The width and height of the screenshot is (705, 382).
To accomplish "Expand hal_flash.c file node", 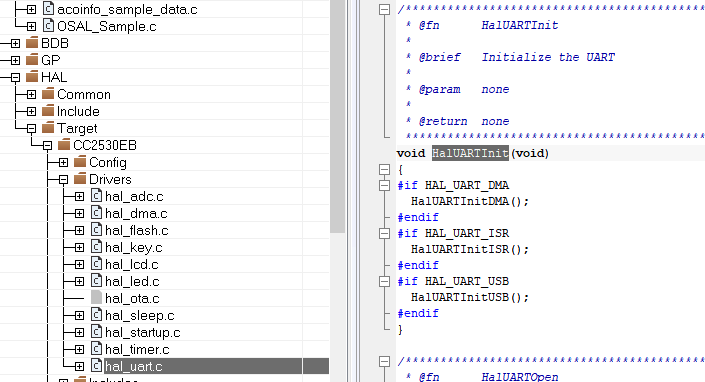I will tap(80, 231).
